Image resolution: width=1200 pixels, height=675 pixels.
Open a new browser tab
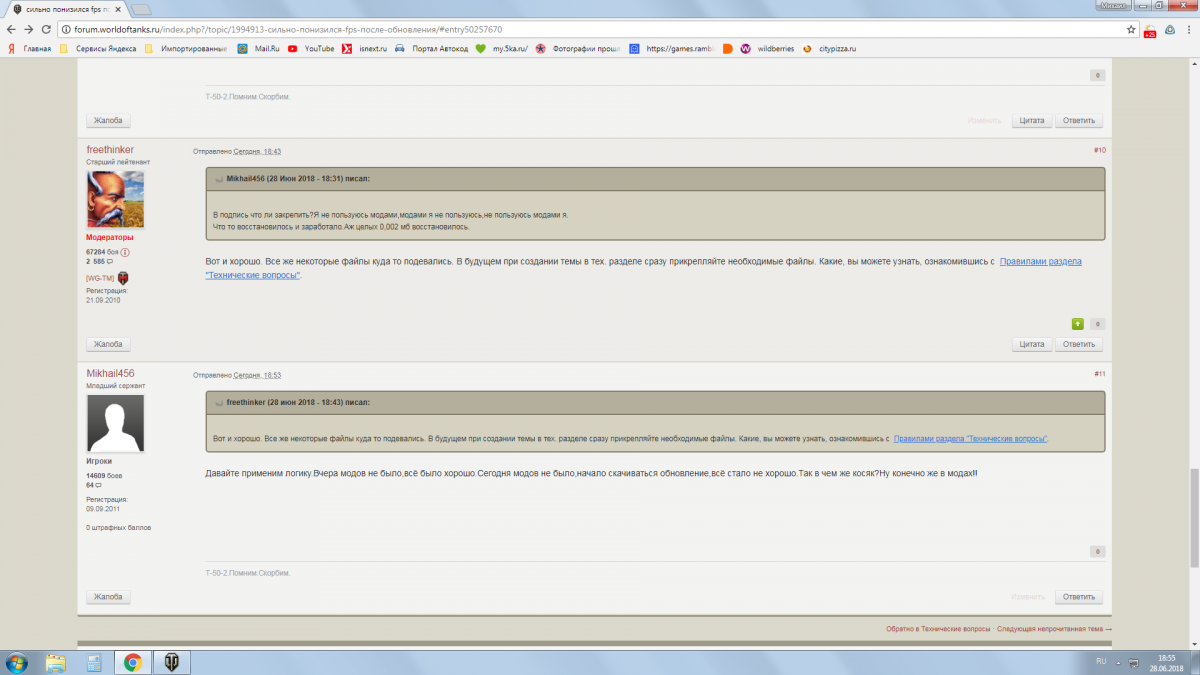[x=141, y=9]
